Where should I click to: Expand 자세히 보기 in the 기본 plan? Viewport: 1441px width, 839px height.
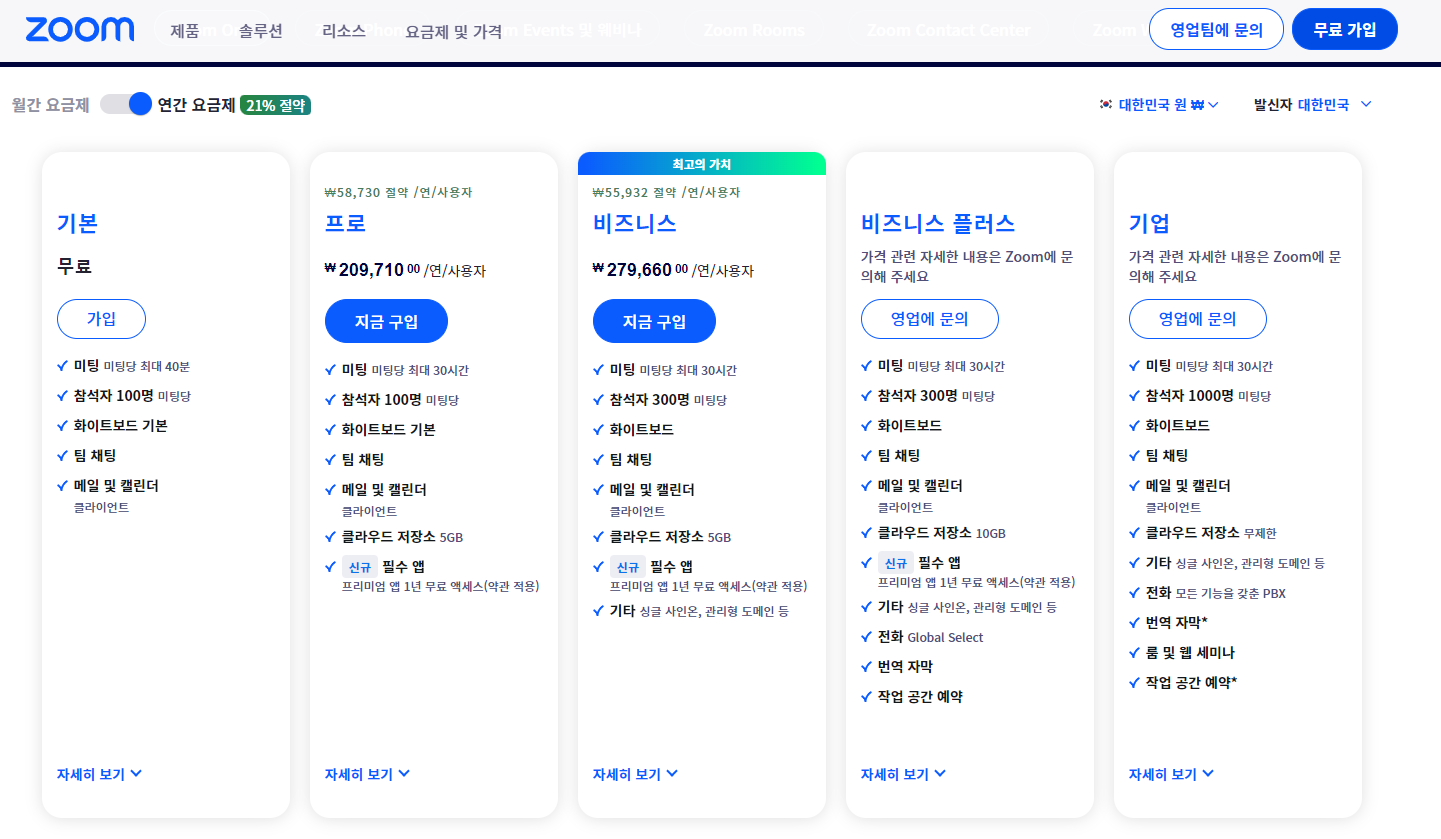pos(100,774)
